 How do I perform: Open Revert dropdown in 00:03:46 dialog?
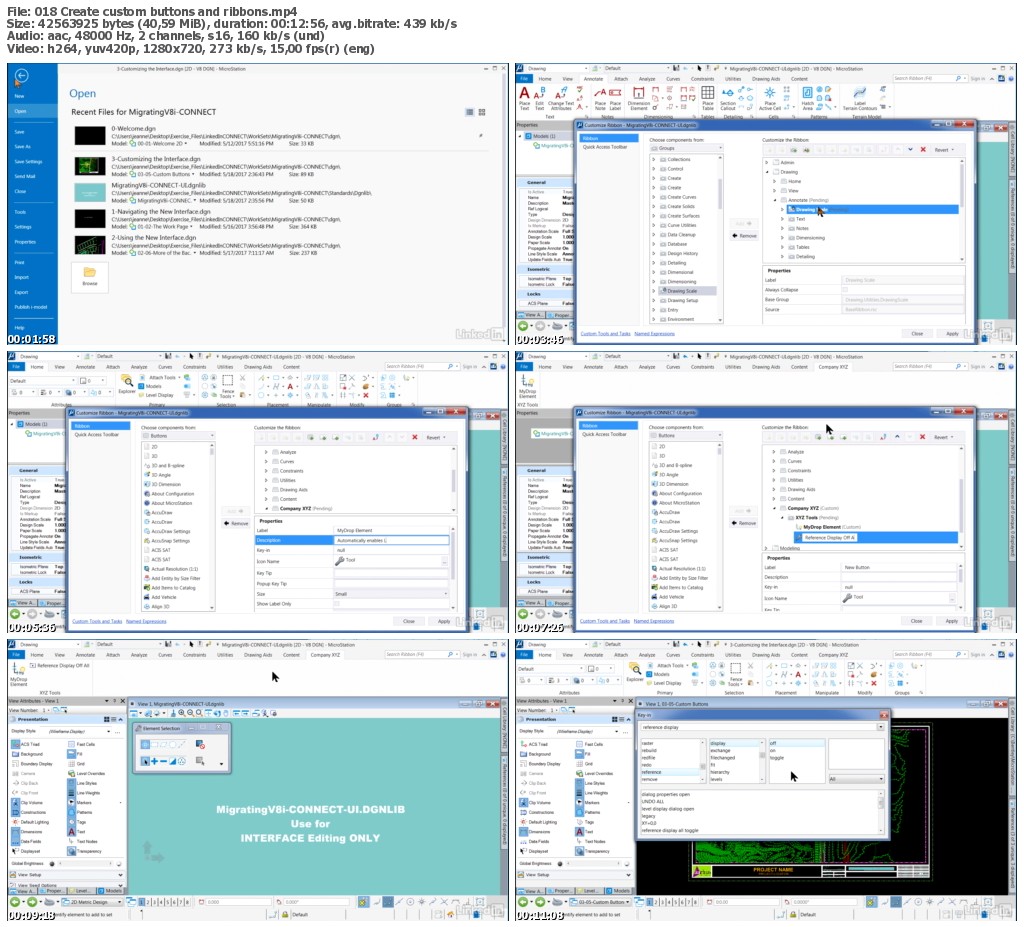[x=944, y=150]
